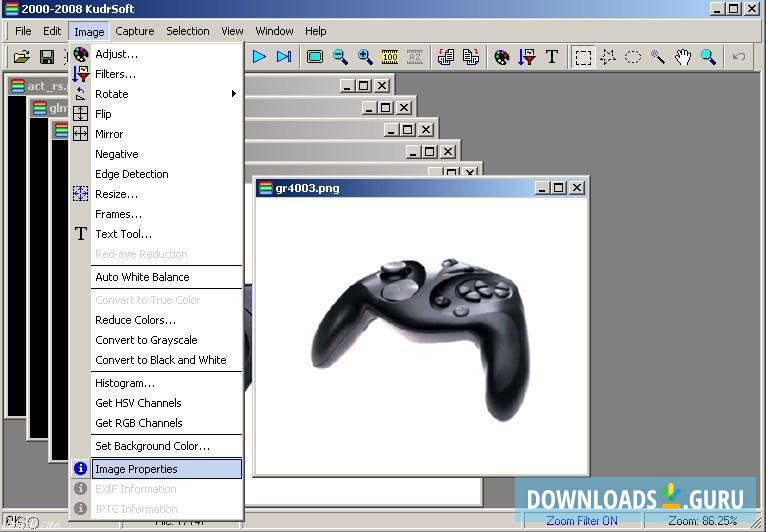Screen dimensions: 766x532
Task: Click the Open file folder icon
Action: (x=21, y=57)
